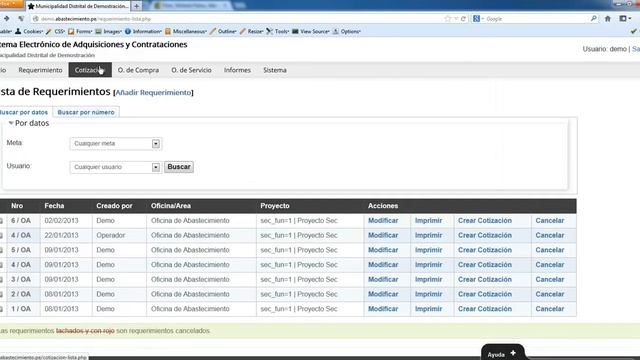Click Crear Cotización in the Operador row
The height and width of the screenshot is (360, 640).
484,235
